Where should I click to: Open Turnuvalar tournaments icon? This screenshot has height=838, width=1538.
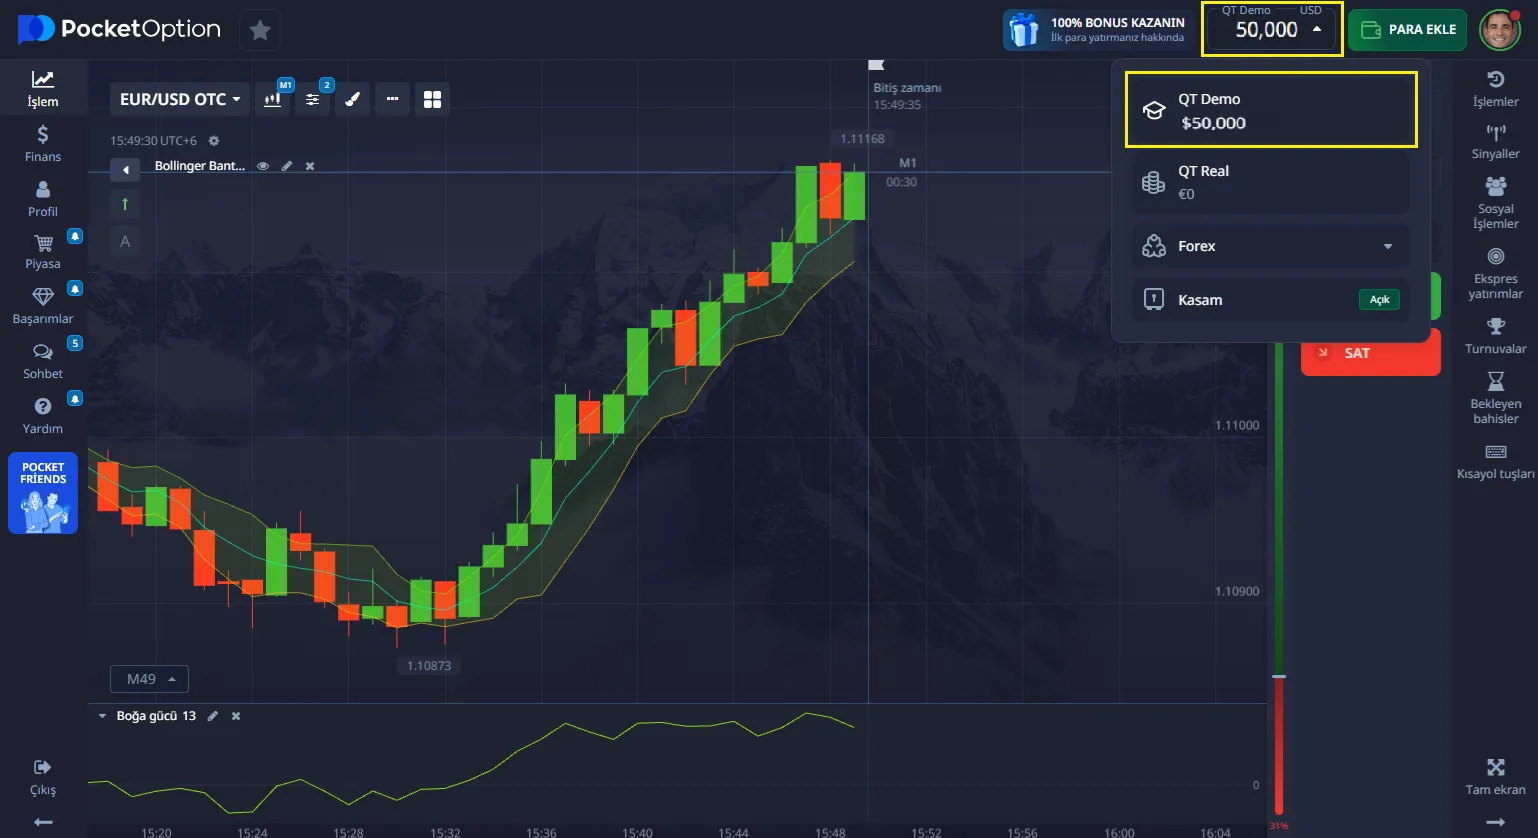1495,335
